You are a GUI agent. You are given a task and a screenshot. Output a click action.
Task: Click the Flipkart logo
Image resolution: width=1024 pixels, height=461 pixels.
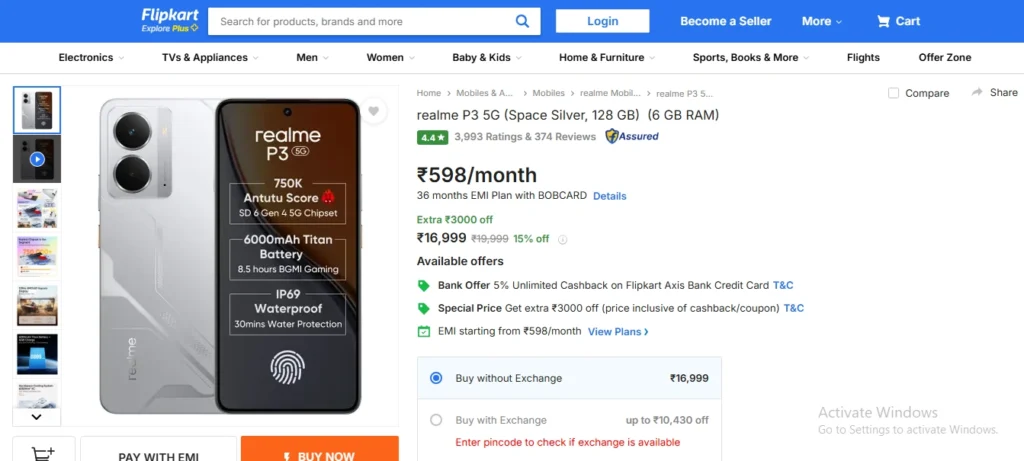click(170, 20)
